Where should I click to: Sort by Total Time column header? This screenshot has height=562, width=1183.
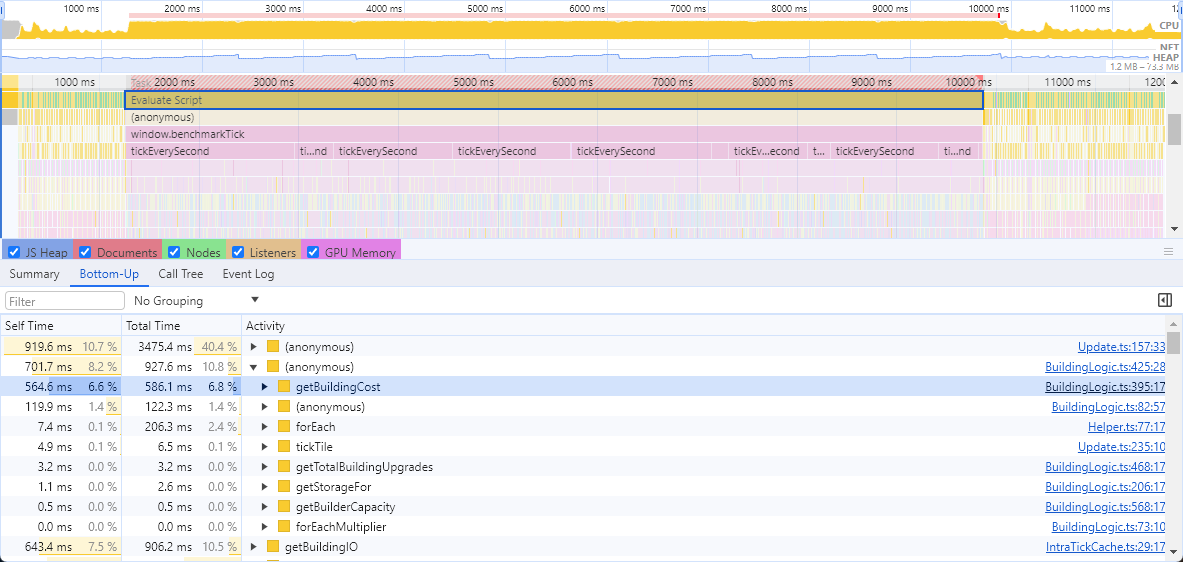click(182, 326)
